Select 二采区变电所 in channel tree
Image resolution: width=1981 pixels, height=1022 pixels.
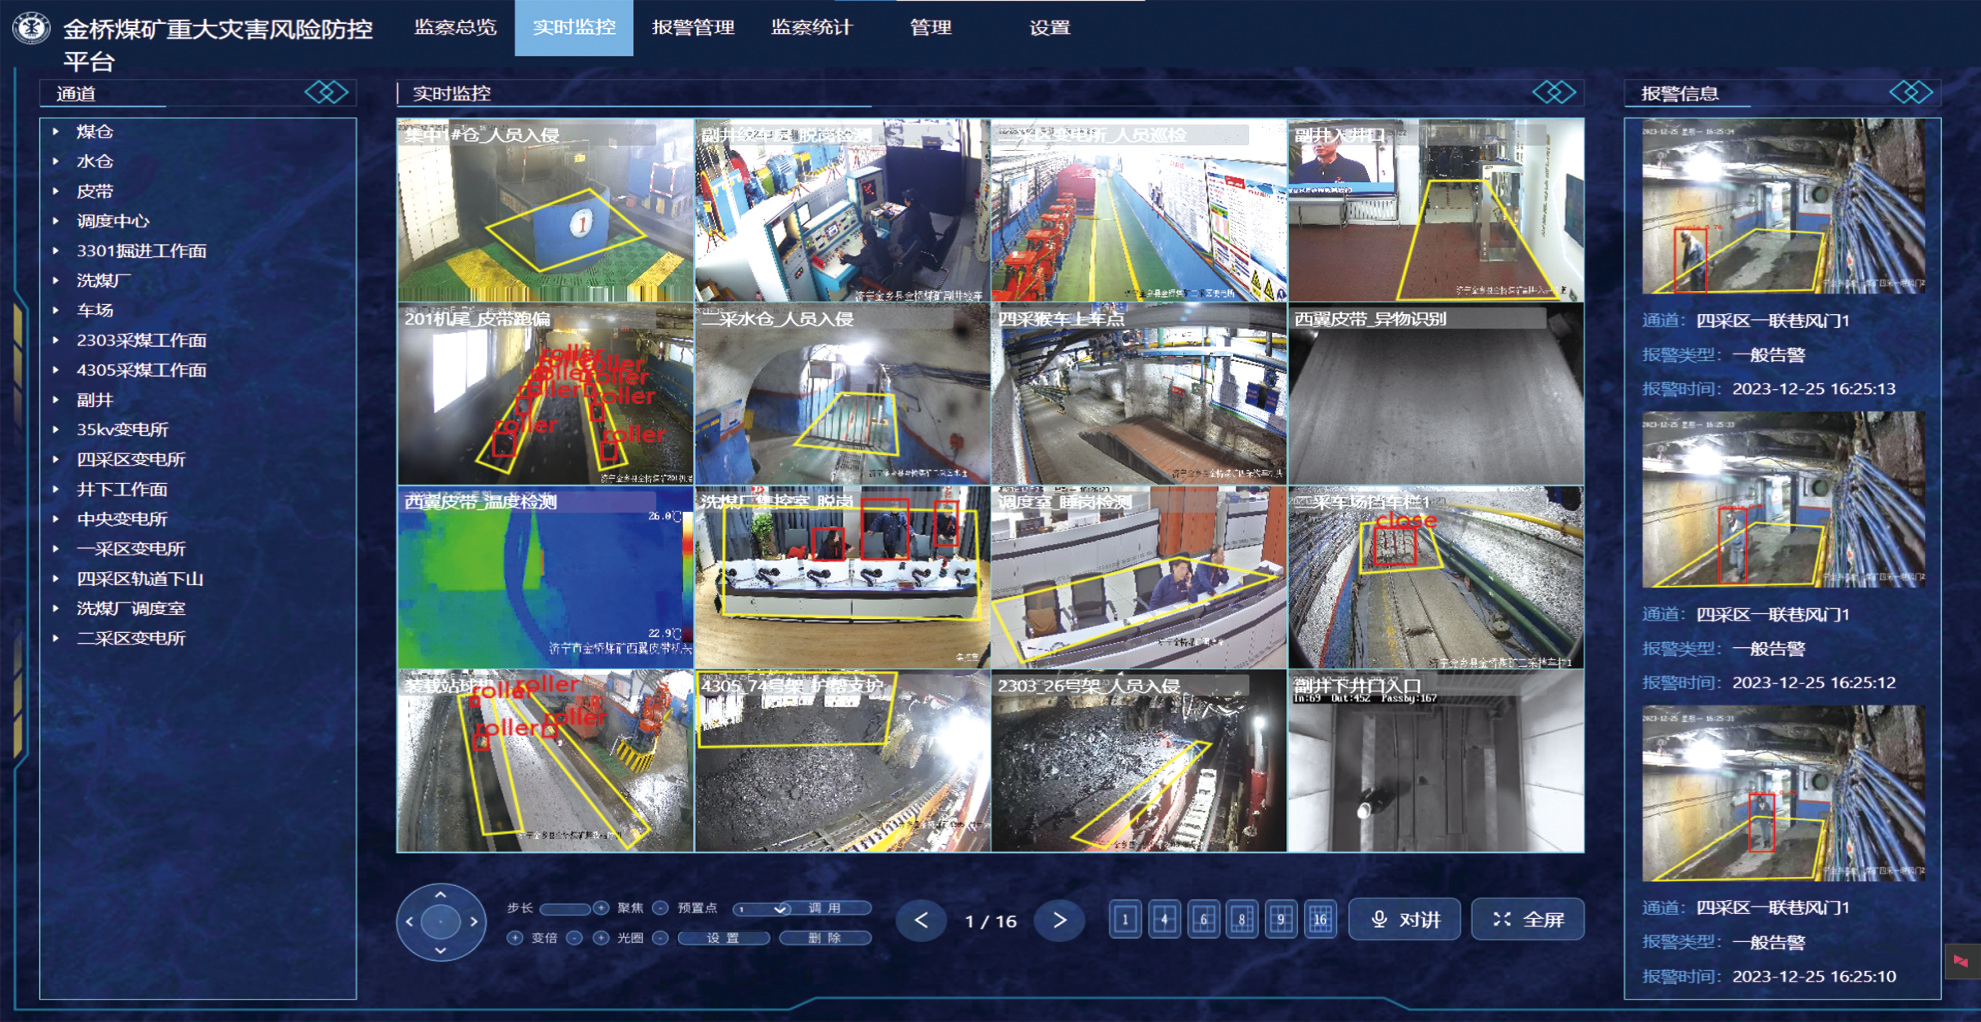click(x=131, y=638)
